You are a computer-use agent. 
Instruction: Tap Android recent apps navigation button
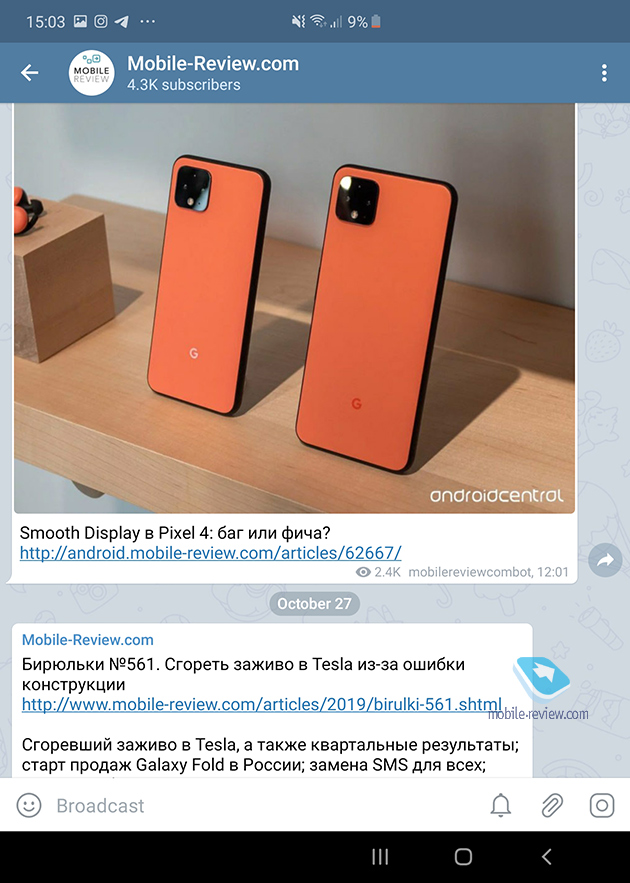point(380,857)
